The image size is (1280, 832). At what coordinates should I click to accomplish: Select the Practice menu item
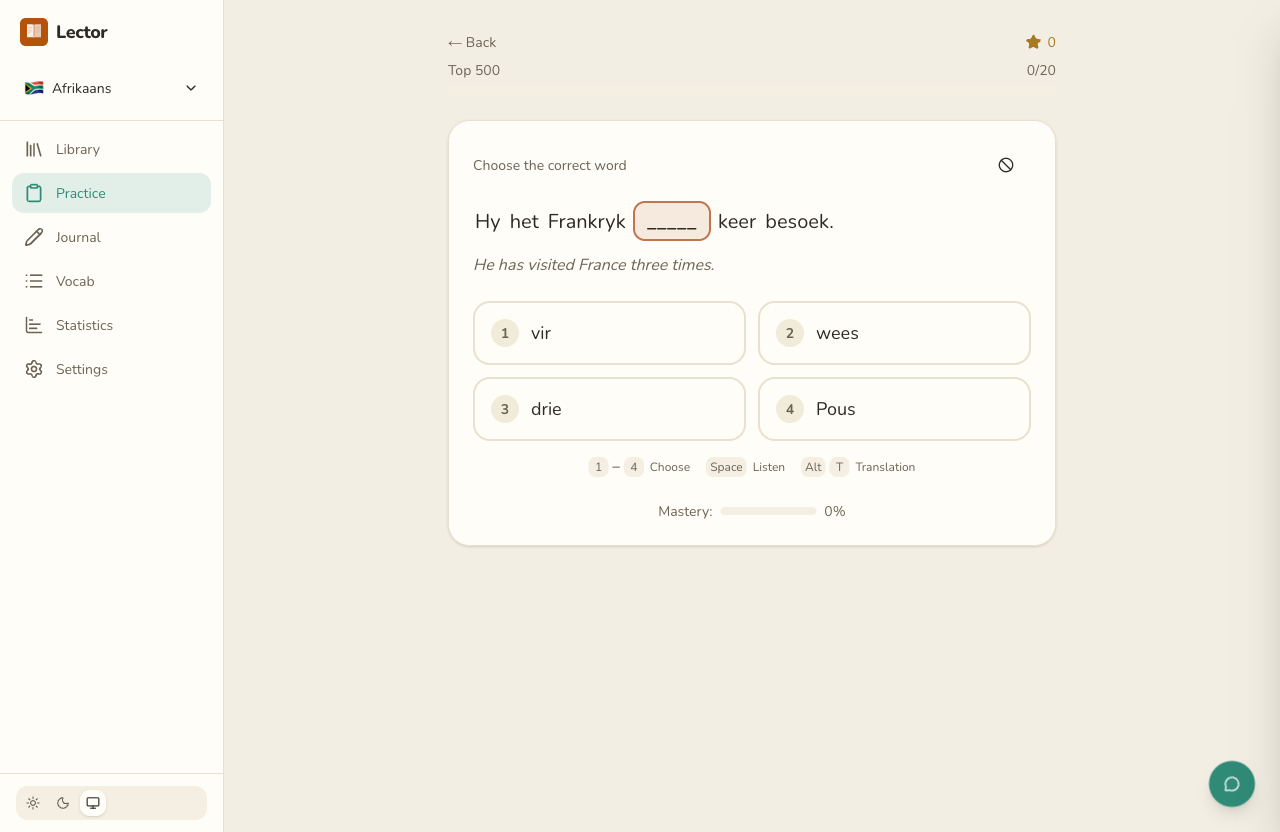(x=111, y=193)
